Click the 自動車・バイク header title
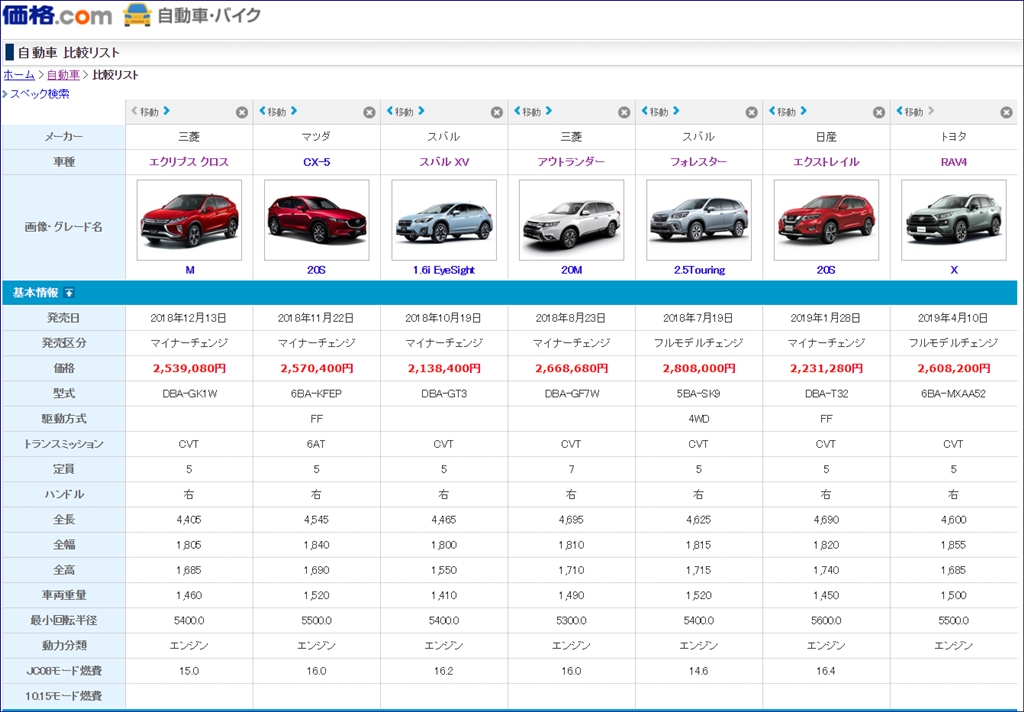Image resolution: width=1024 pixels, height=712 pixels. tap(209, 16)
